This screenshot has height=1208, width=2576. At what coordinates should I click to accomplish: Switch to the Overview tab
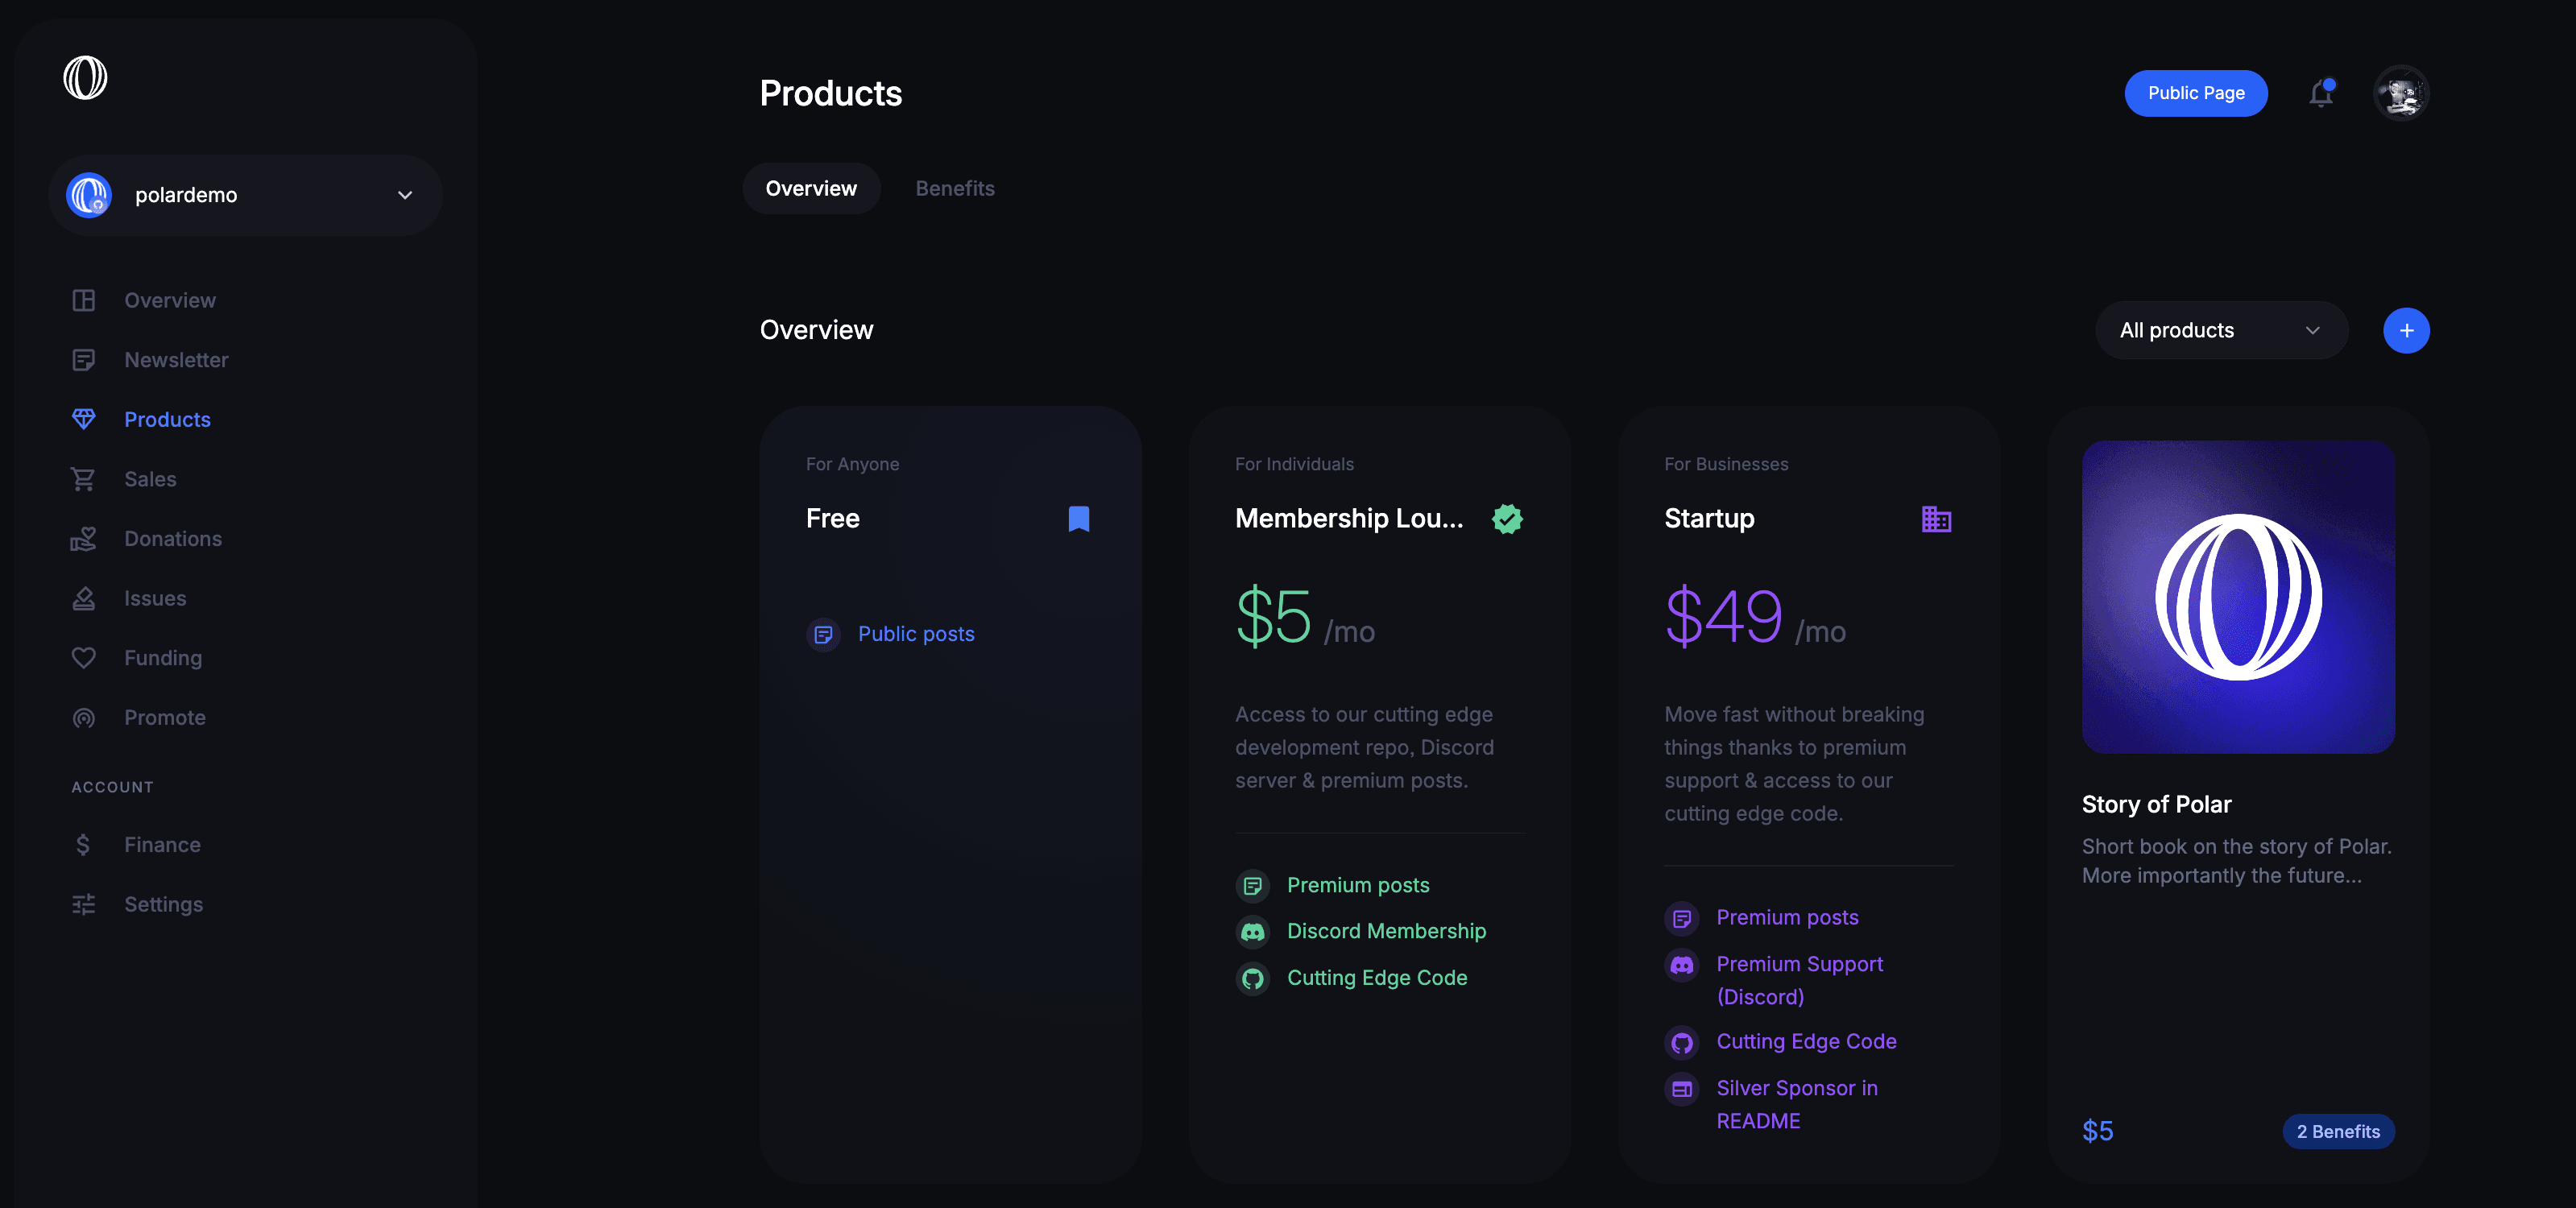tap(810, 188)
